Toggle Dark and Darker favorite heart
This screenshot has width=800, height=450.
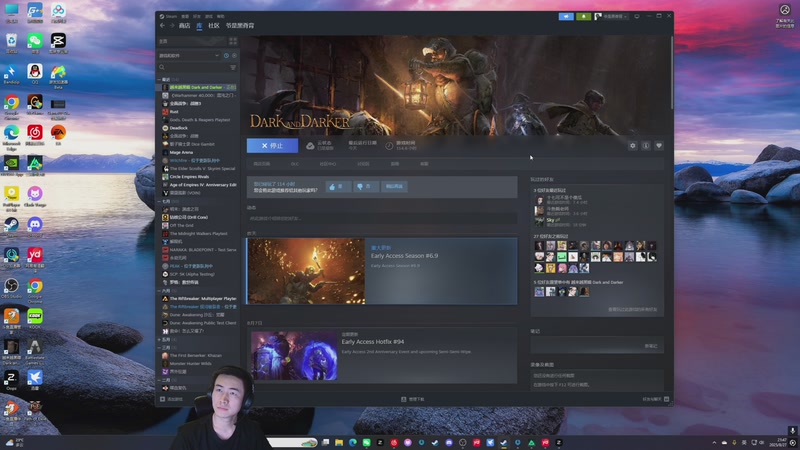659,146
